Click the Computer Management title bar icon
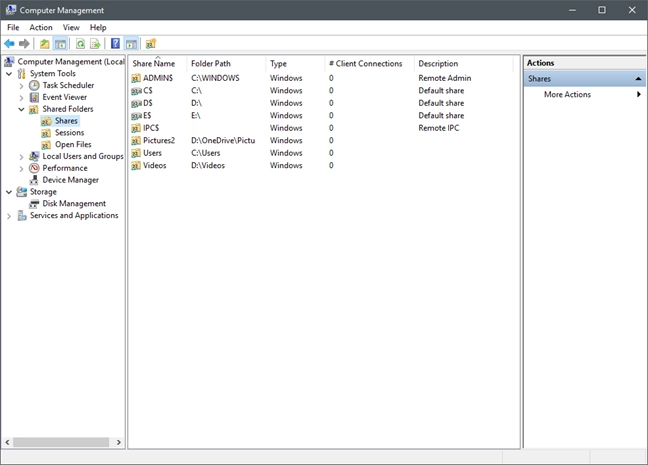 tap(11, 10)
